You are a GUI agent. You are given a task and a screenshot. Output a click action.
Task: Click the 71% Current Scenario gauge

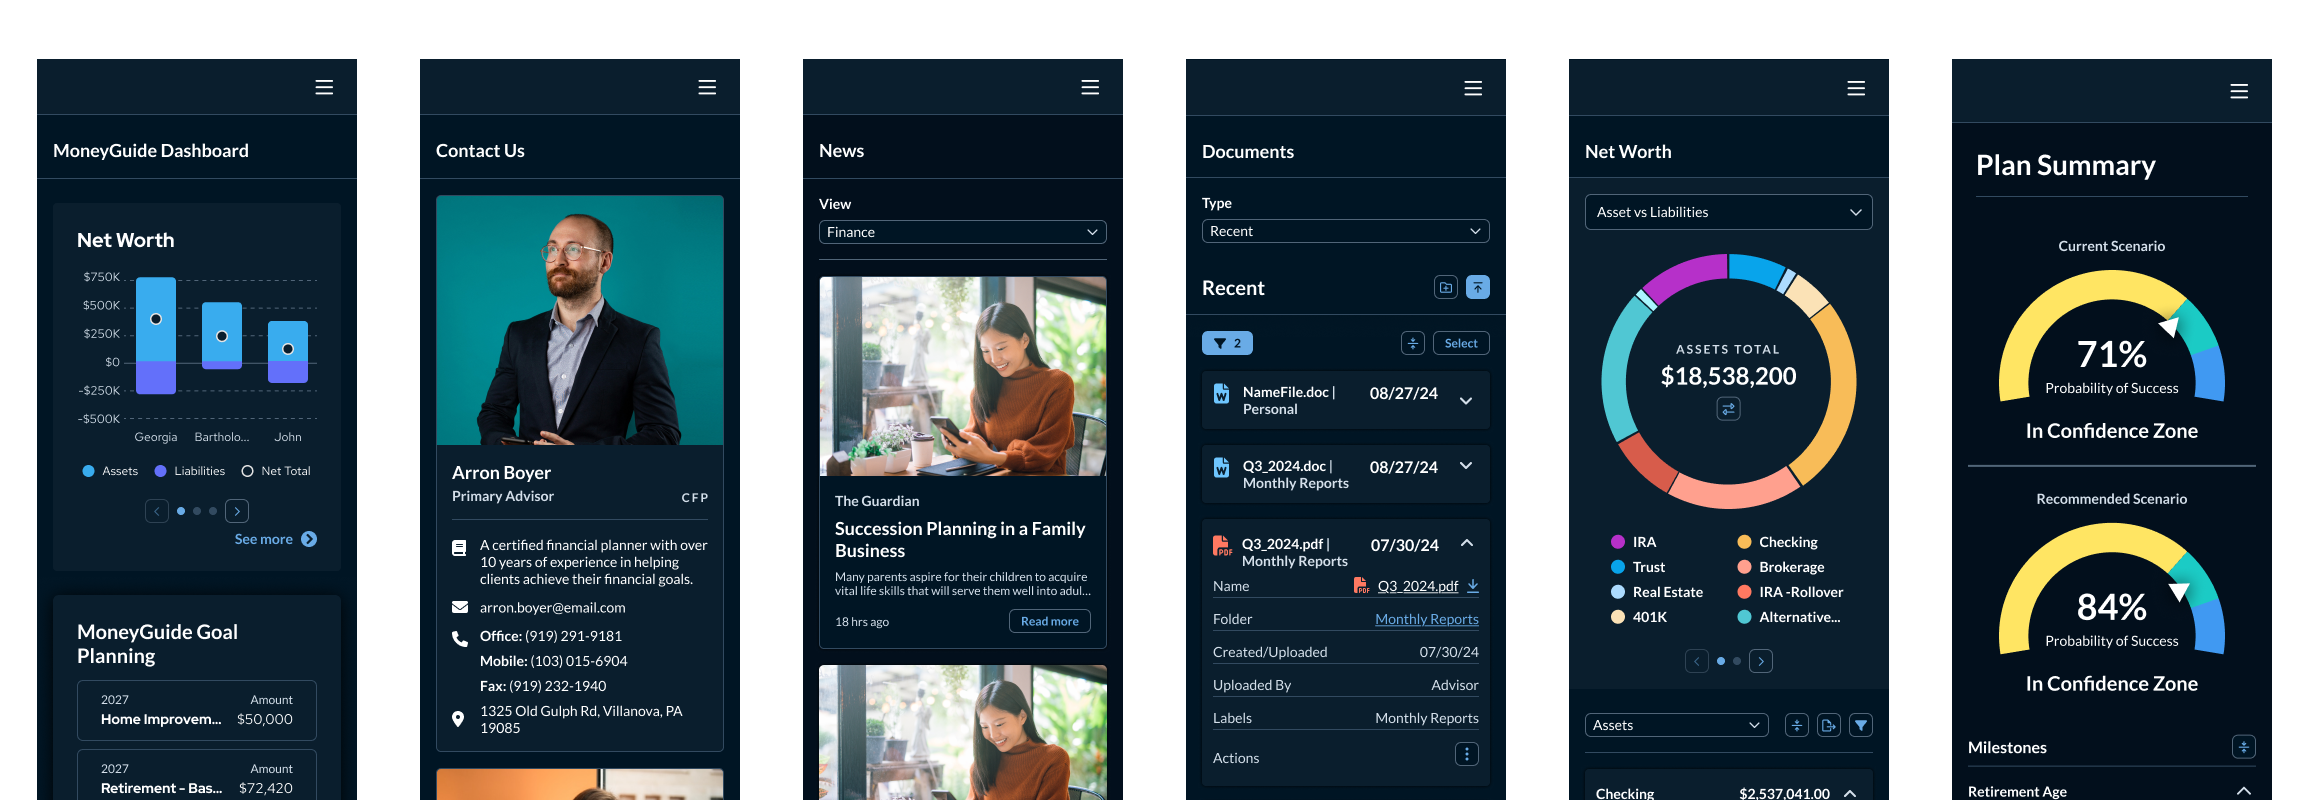point(2112,338)
